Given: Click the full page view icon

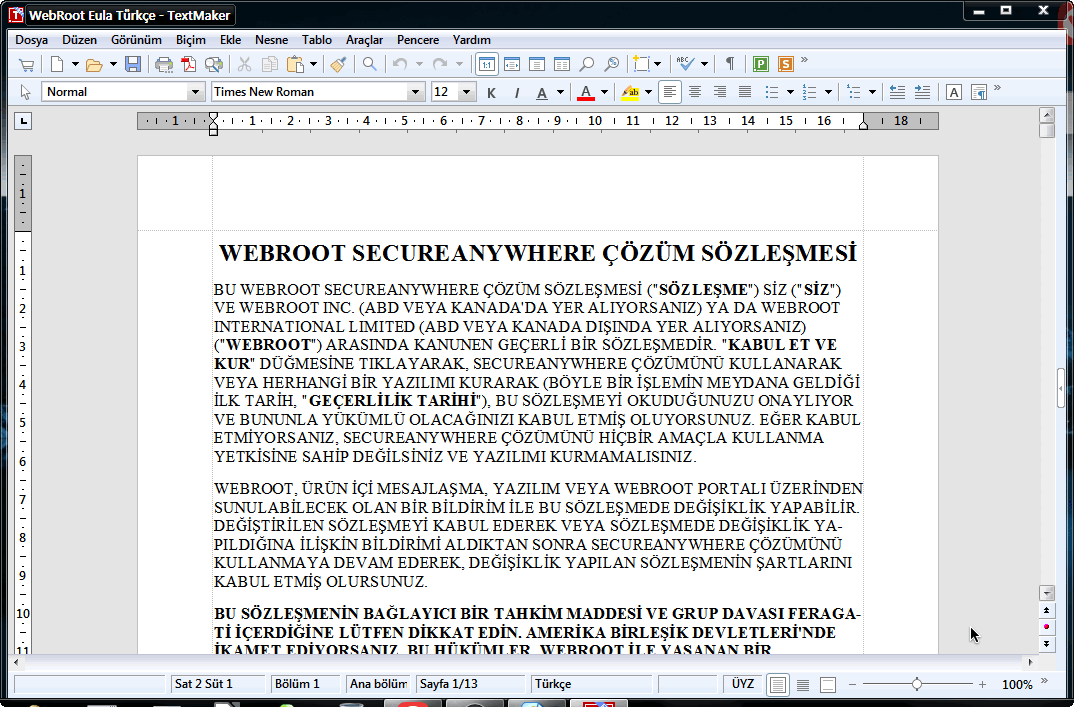Looking at the screenshot, I should pyautogui.click(x=537, y=64).
